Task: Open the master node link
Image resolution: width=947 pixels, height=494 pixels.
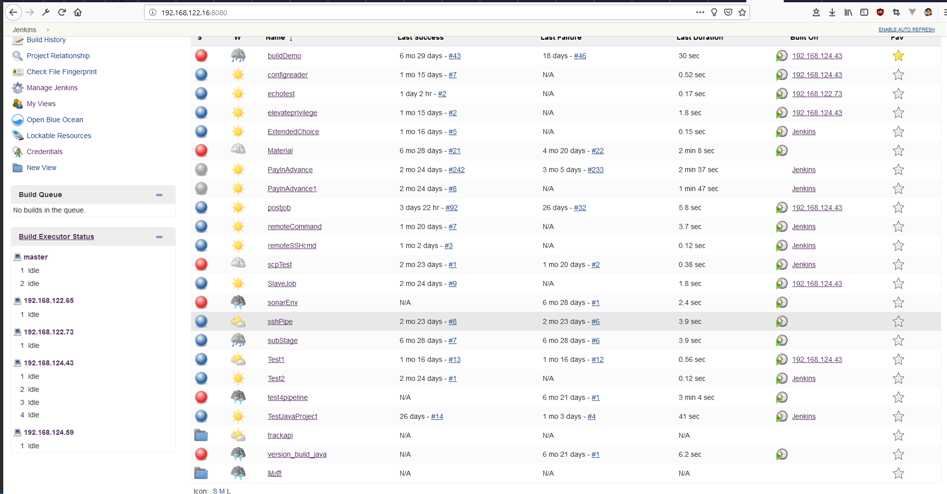Action: pos(35,257)
